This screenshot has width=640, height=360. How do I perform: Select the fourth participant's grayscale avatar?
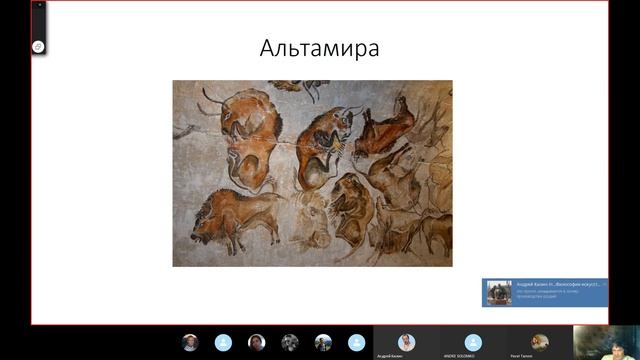click(290, 342)
